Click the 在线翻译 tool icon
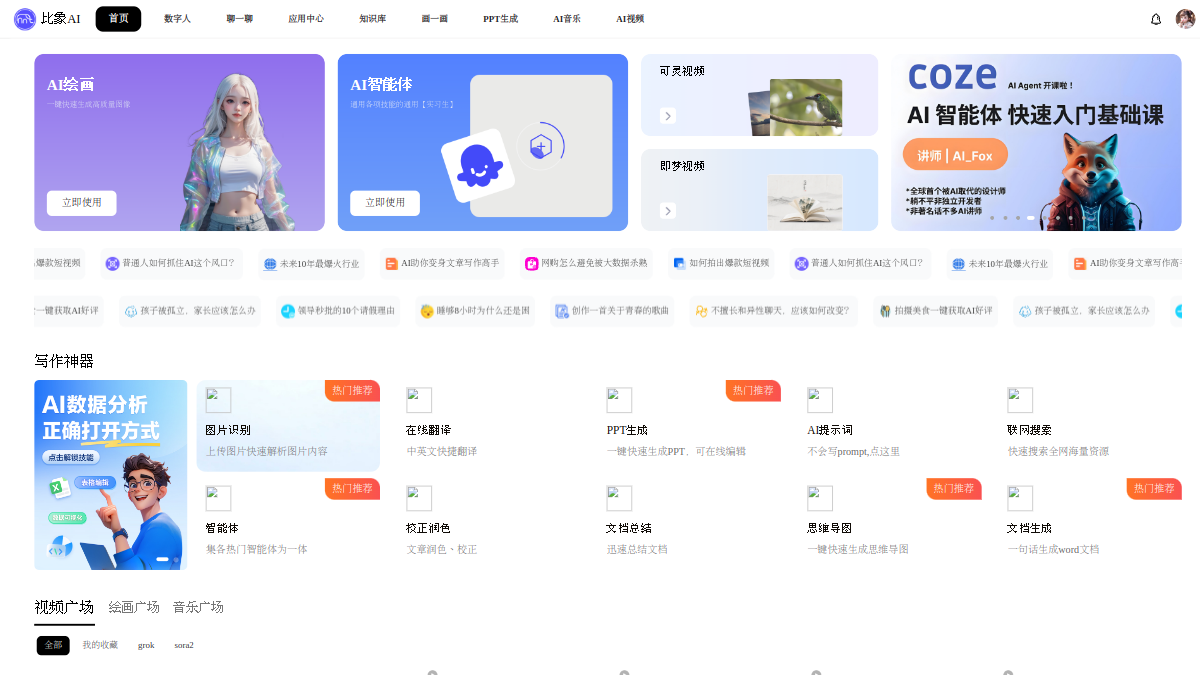 [x=419, y=400]
